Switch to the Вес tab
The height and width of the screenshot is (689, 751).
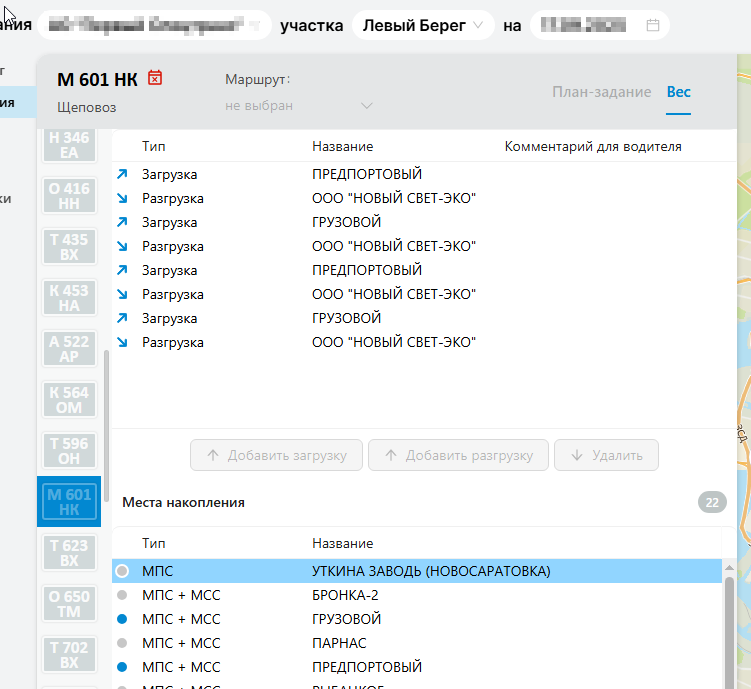pyautogui.click(x=678, y=92)
